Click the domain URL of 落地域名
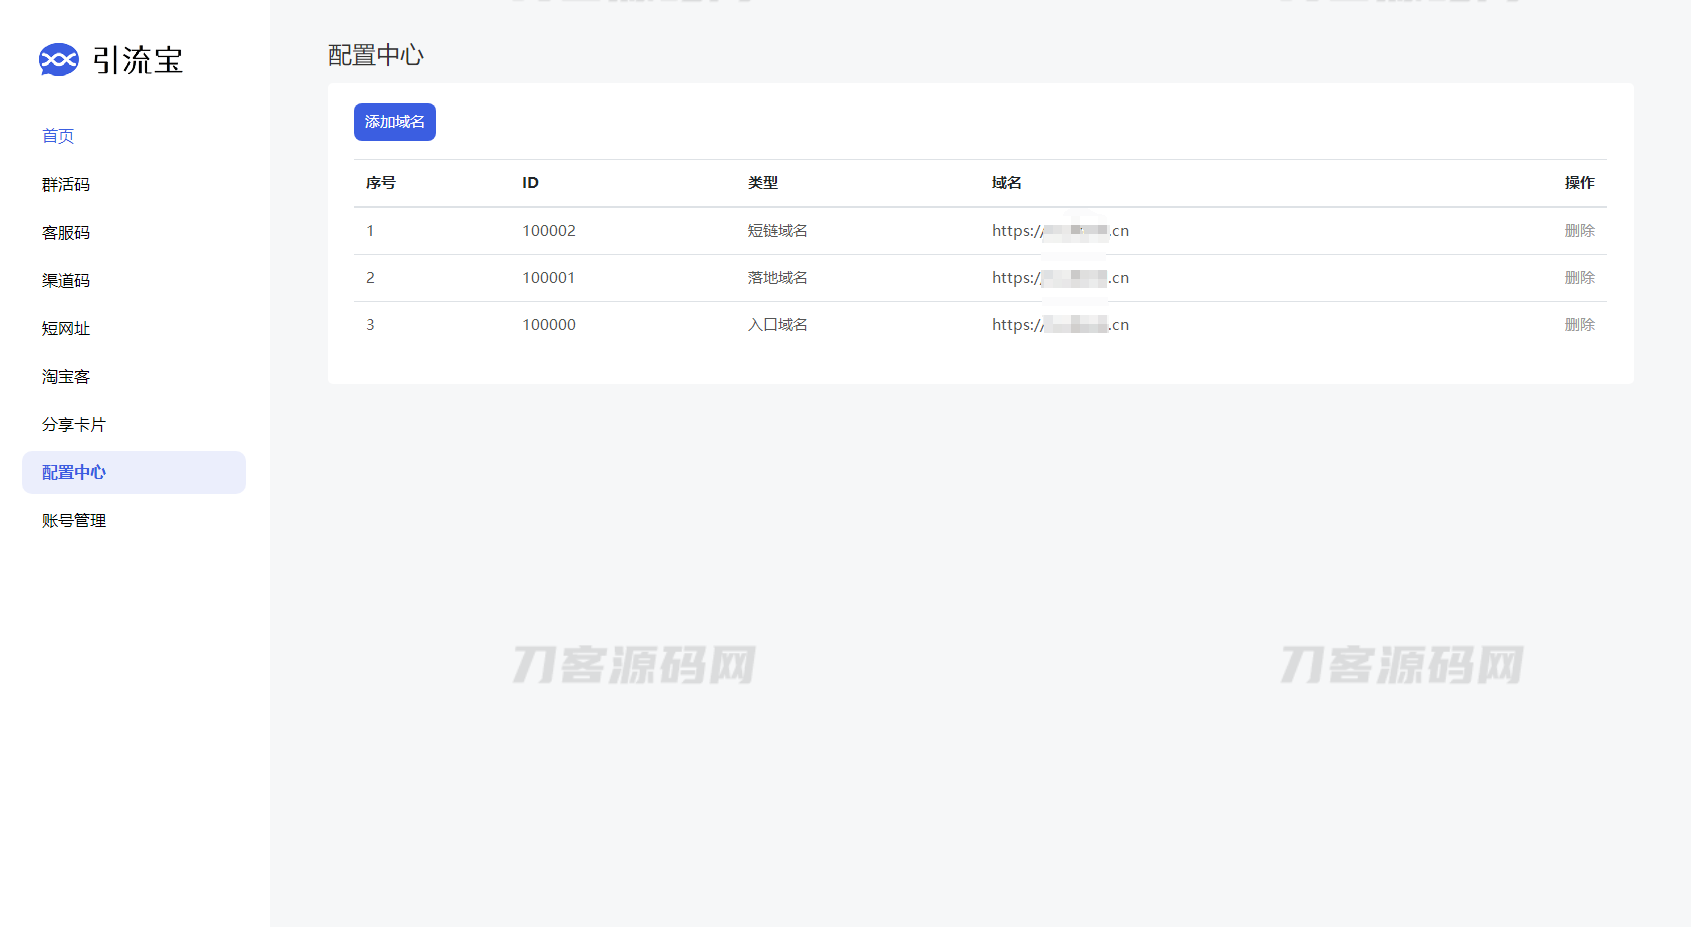Screen dimensions: 1691x927 pos(1060,278)
